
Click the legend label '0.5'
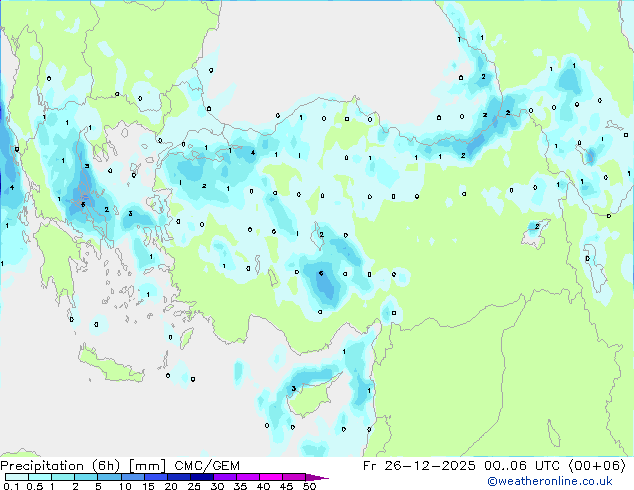click(35, 486)
